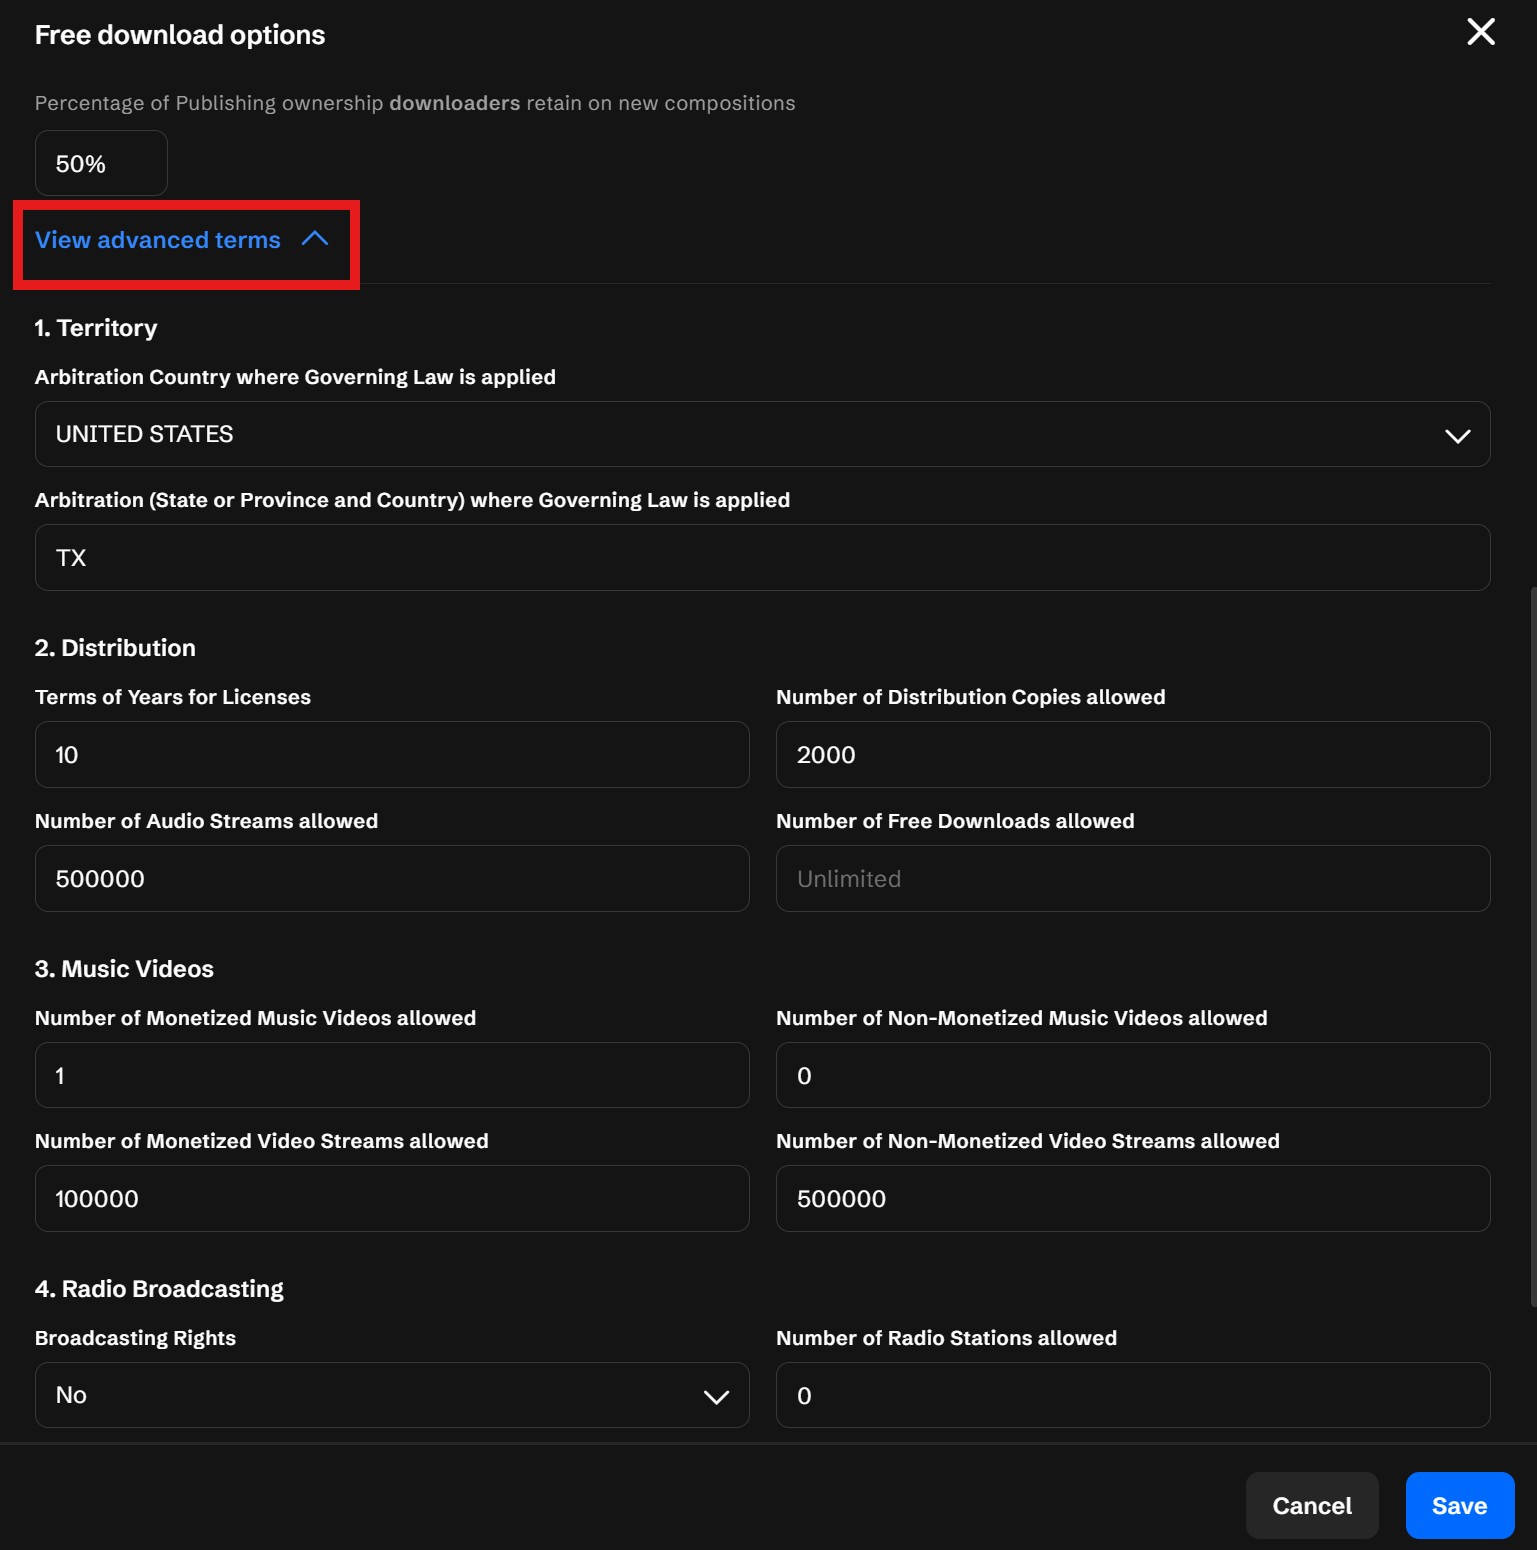Click the Number of Radio Stations field

click(x=1132, y=1396)
